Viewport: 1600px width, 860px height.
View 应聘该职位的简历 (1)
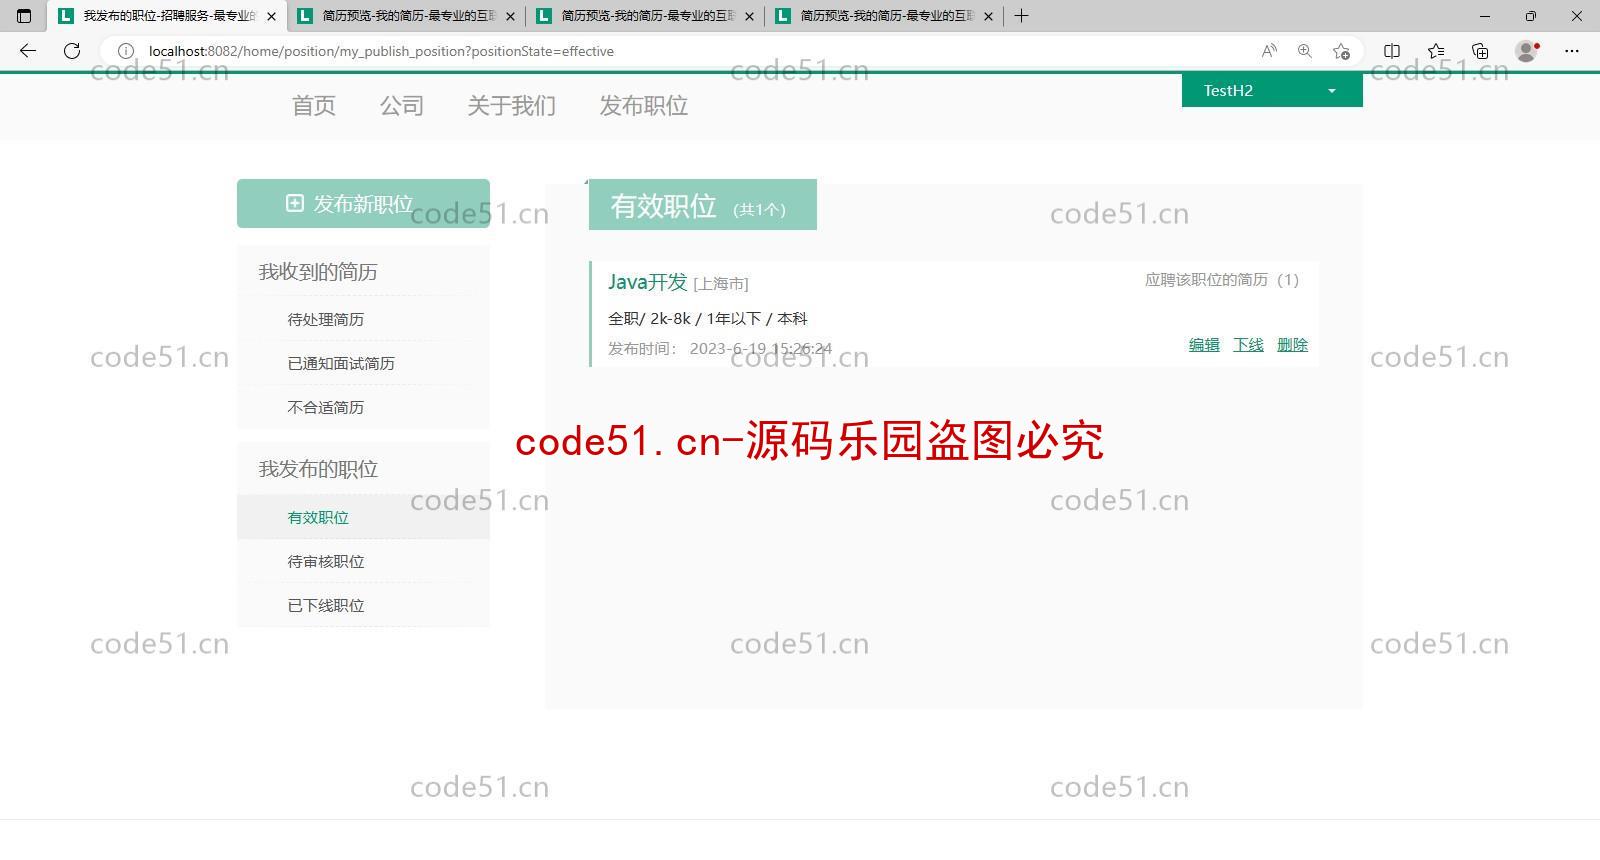coord(1222,280)
